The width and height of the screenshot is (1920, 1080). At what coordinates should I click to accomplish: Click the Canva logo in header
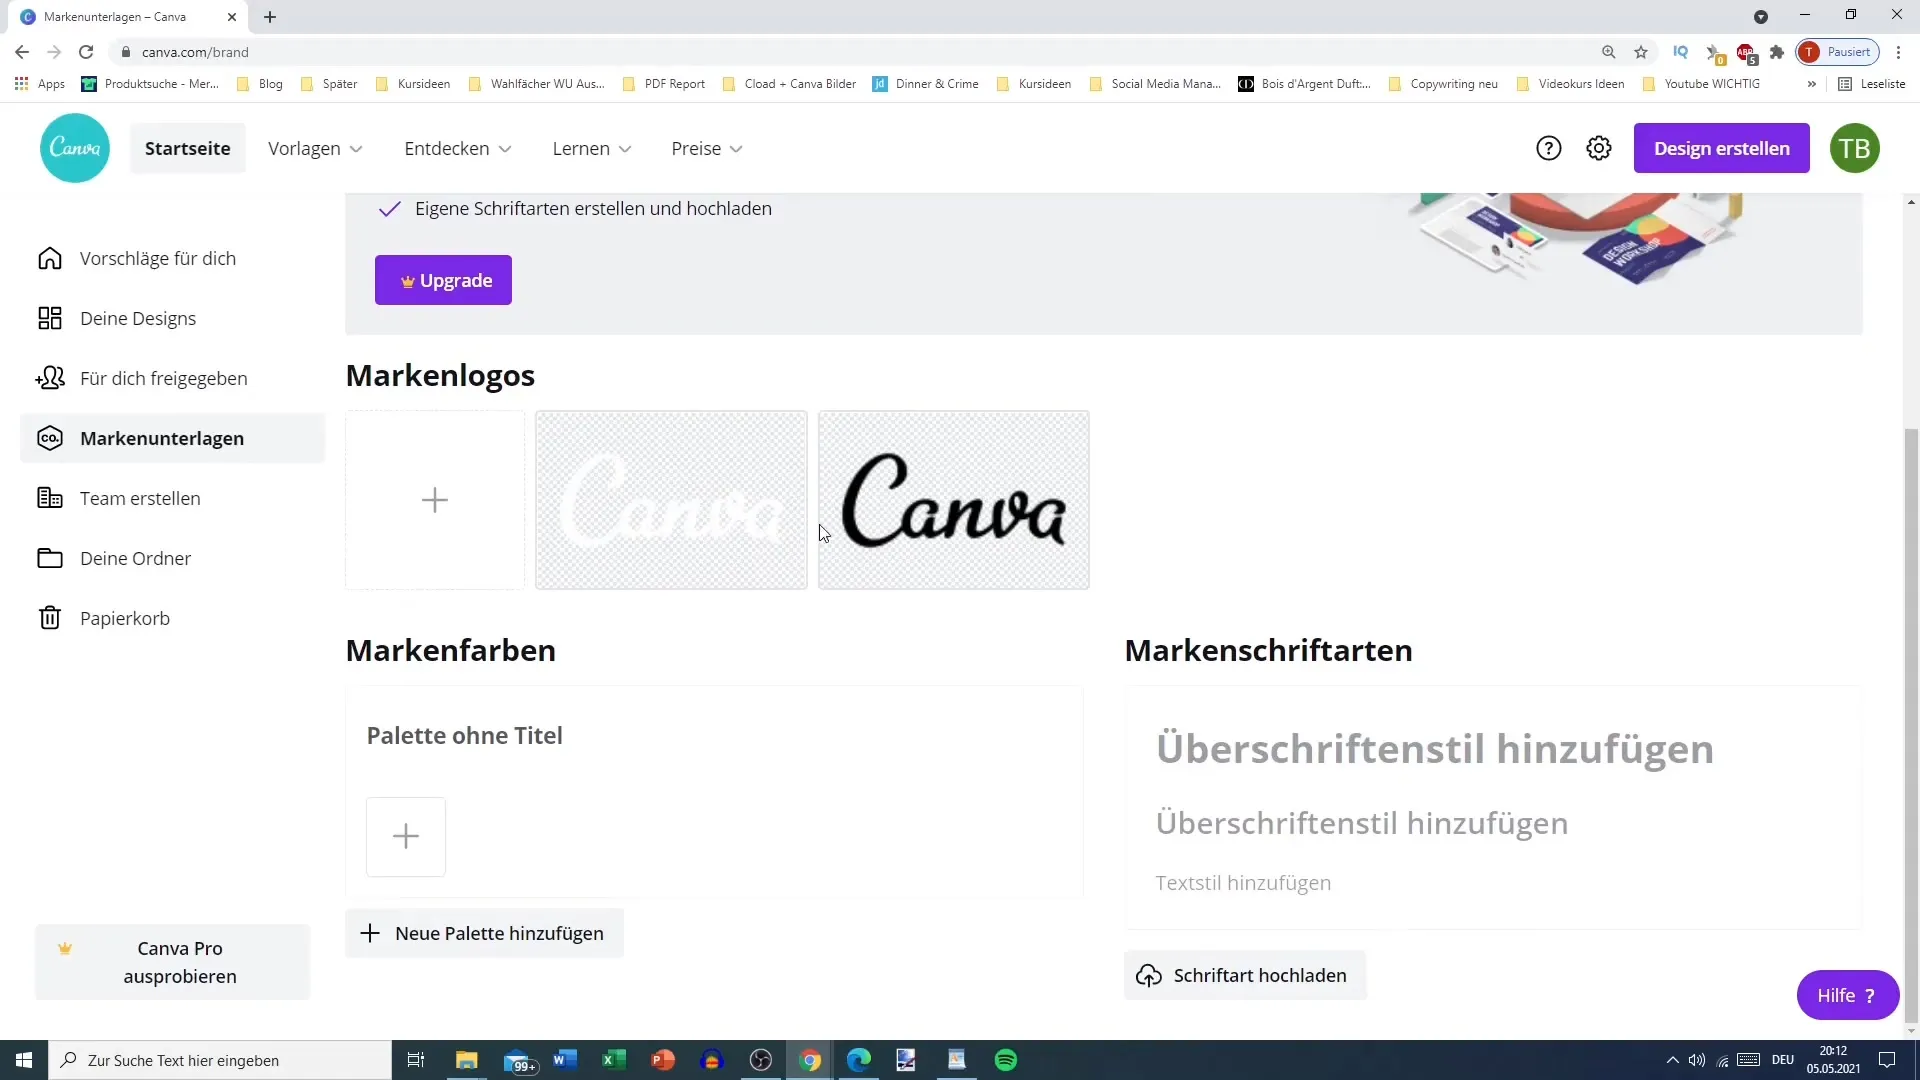(x=75, y=148)
